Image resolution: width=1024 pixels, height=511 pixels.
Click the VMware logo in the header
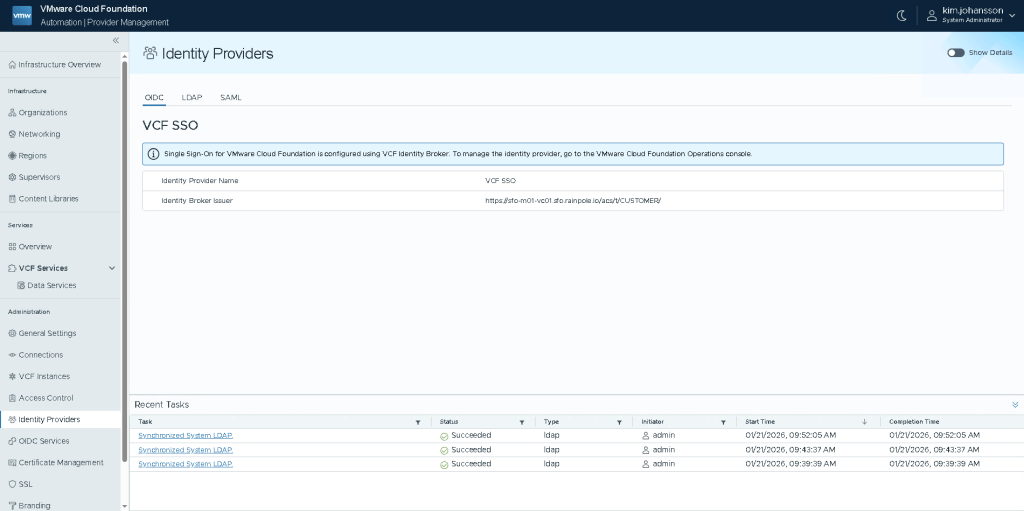(21, 15)
